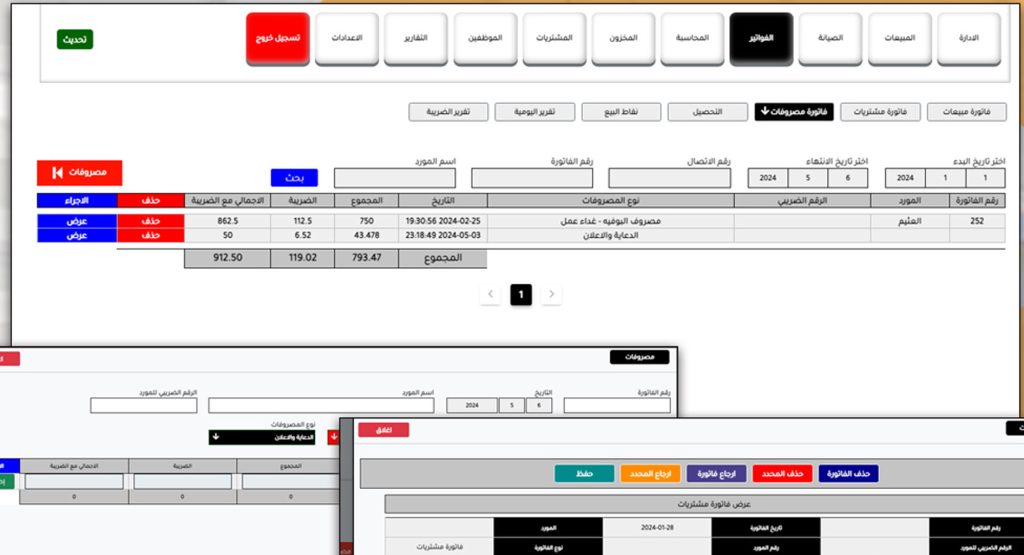The image size is (1024, 555).
Task: Click the red اغلاق close button
Action: (383, 429)
